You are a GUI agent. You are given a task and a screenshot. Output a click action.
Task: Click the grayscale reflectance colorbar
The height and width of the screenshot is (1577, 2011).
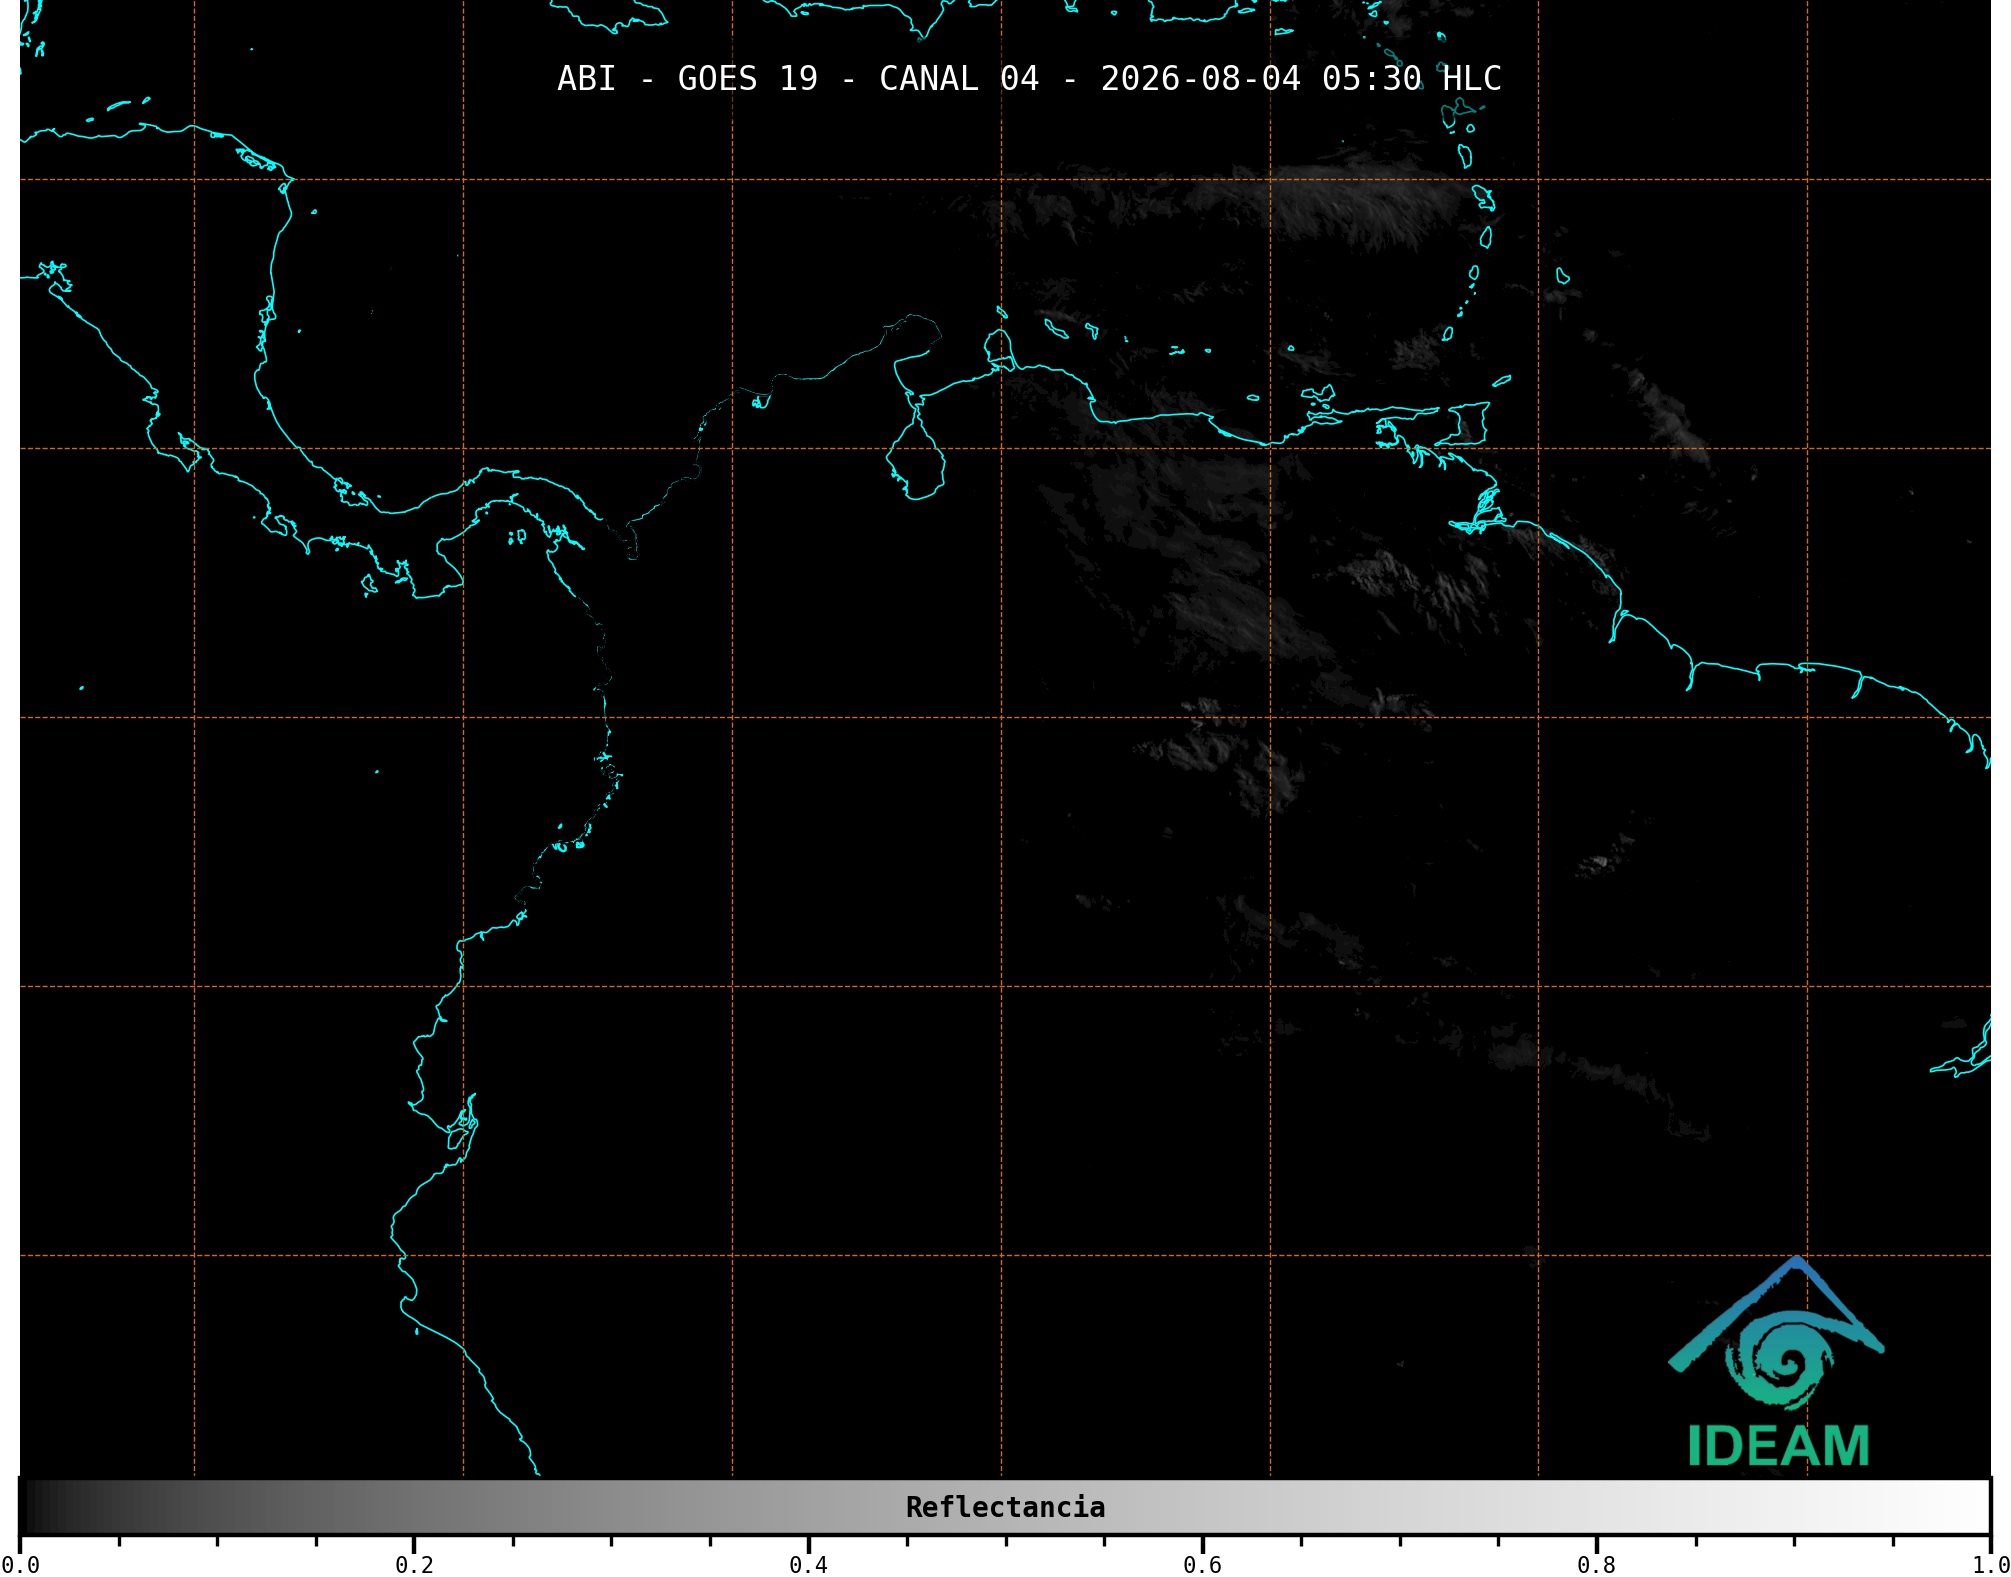click(1005, 1507)
